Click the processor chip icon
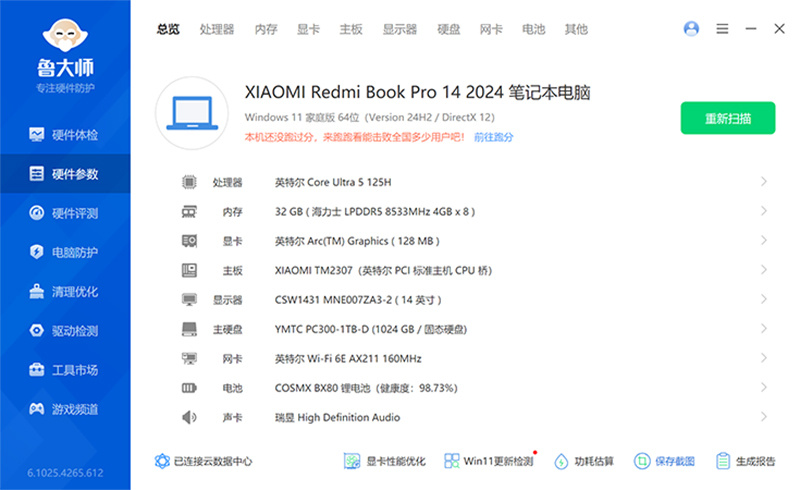Viewport: 800px width, 490px height. click(x=189, y=182)
